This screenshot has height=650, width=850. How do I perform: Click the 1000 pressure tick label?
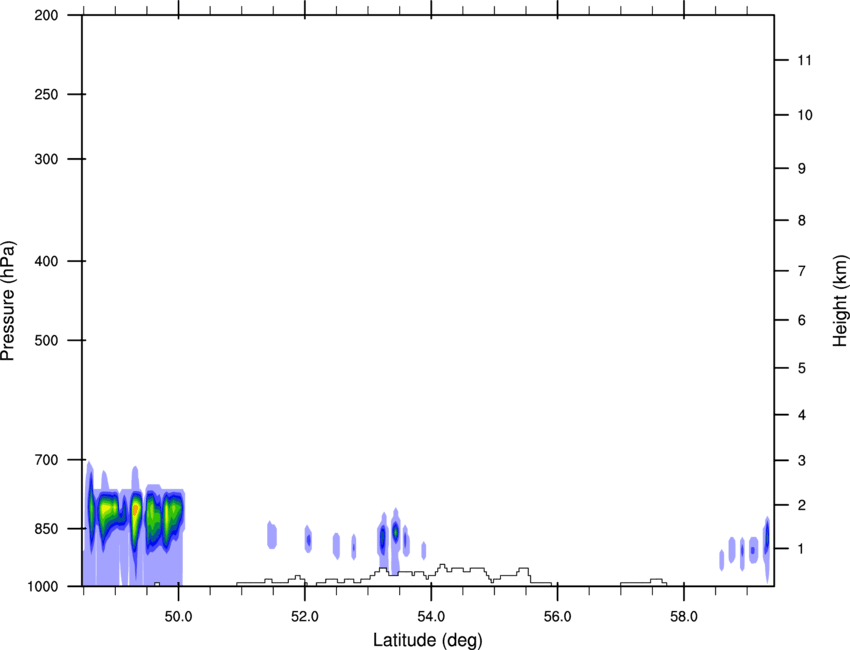click(43, 586)
